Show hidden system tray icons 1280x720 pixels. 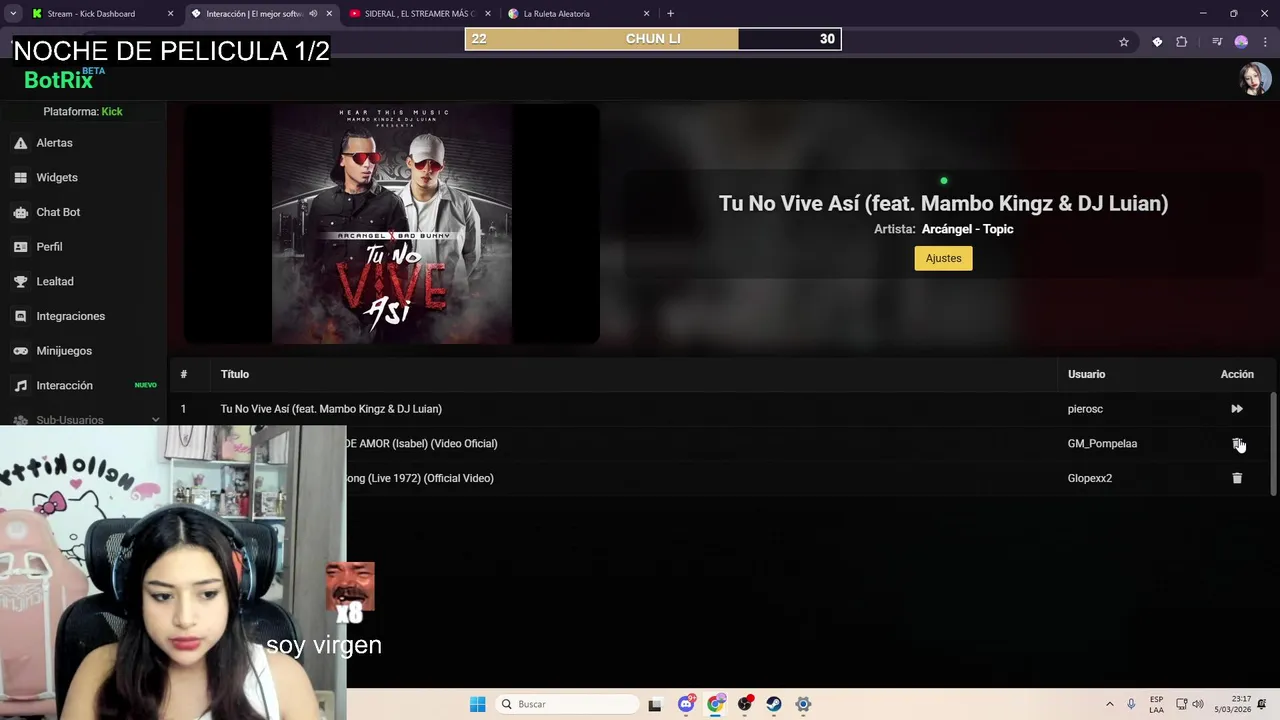(x=1109, y=704)
